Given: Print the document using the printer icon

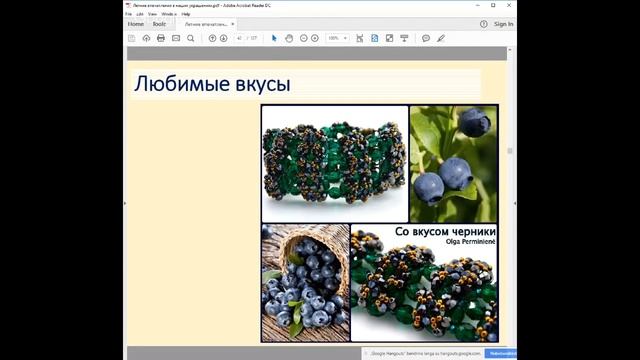Looking at the screenshot, I should 161,38.
